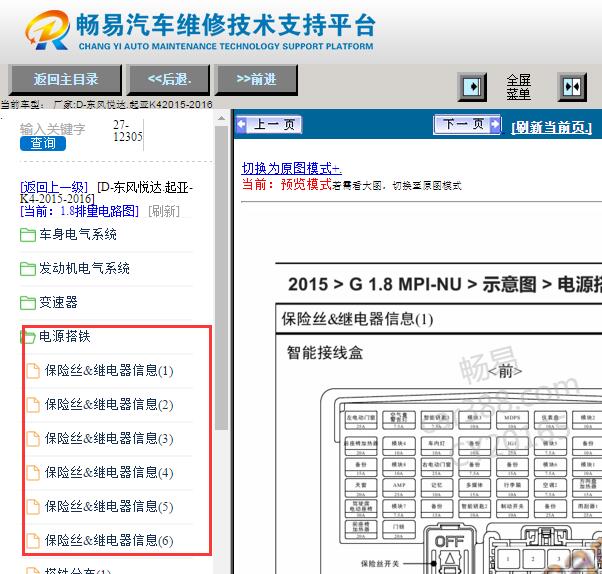Click the 车身电气系统 folder icon
This screenshot has width=602, height=574.
coord(28,235)
